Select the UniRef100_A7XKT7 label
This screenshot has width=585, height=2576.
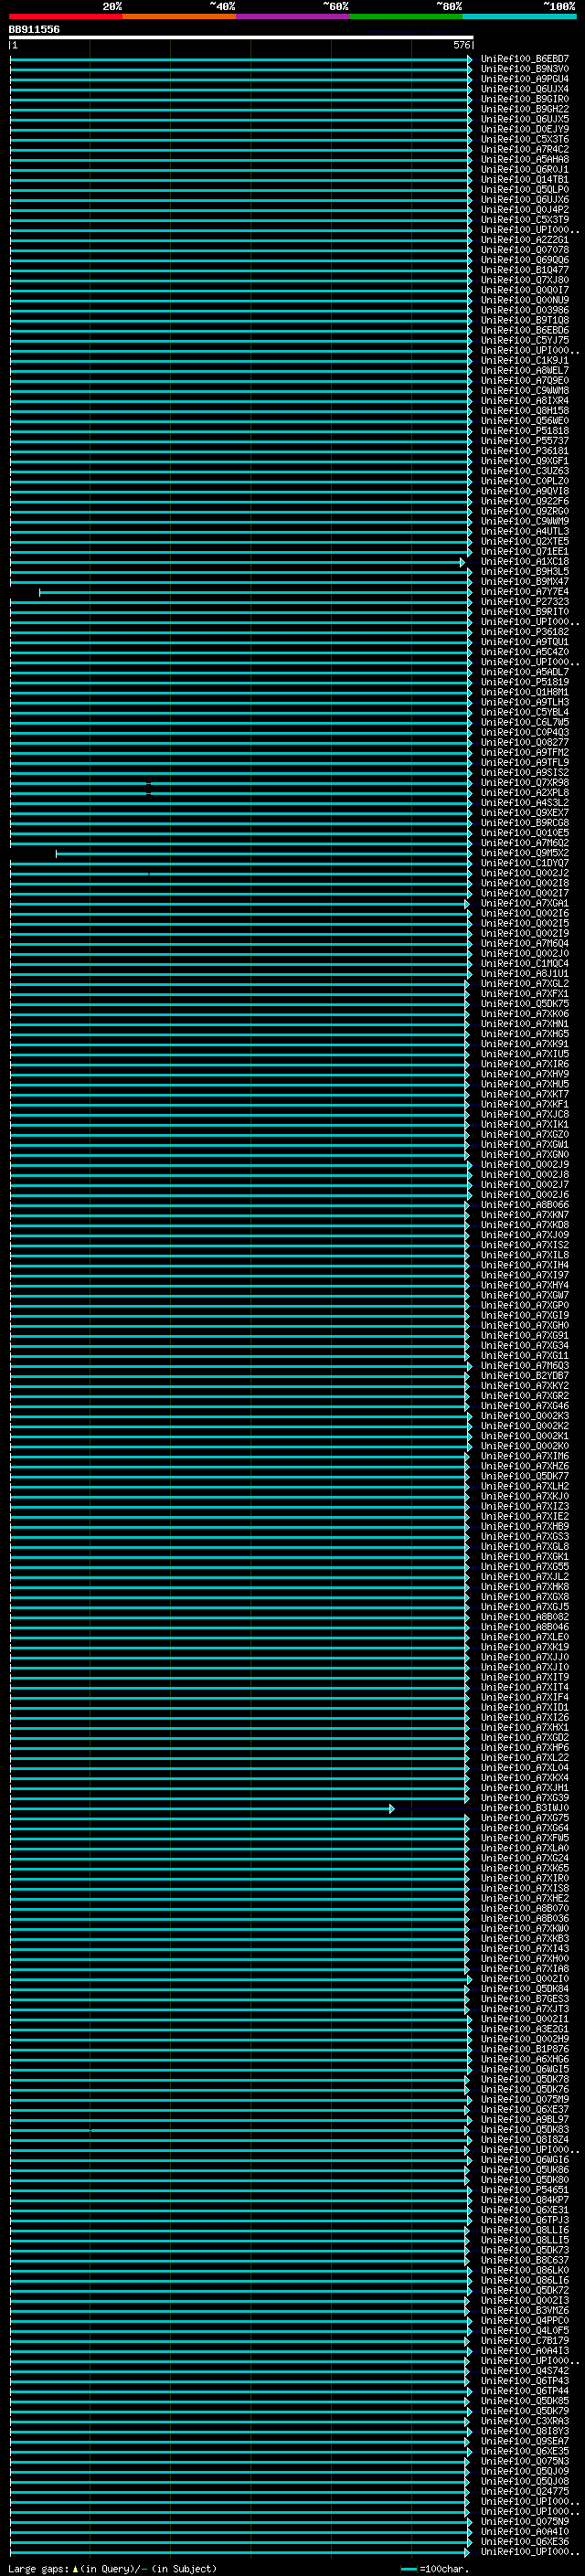(x=525, y=1094)
